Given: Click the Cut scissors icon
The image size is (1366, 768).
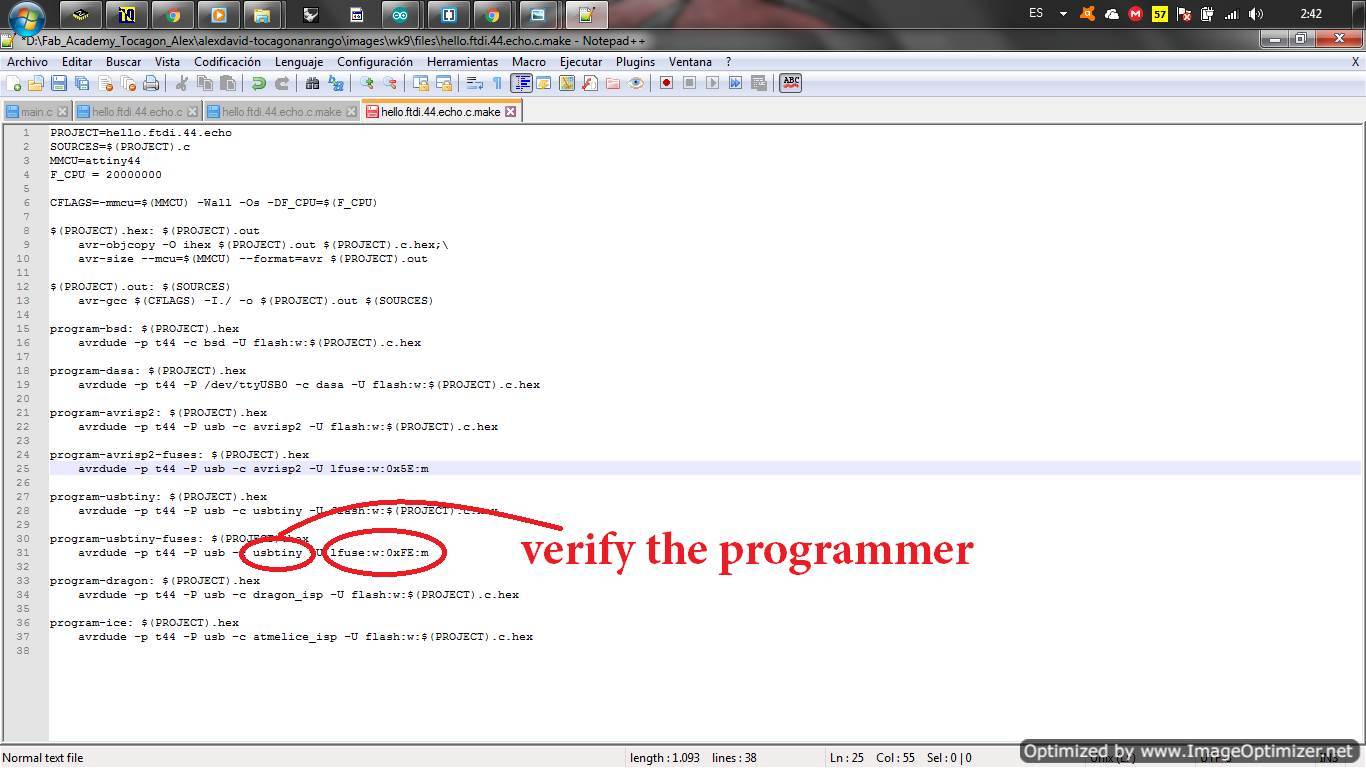Looking at the screenshot, I should tap(182, 83).
